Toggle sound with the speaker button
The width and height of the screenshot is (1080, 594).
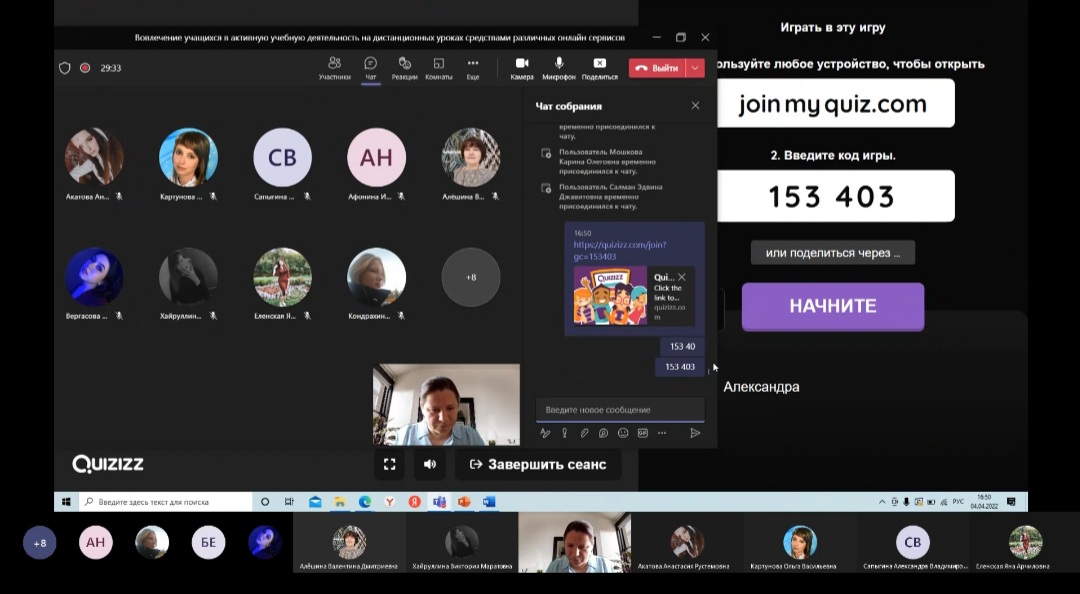pos(430,464)
